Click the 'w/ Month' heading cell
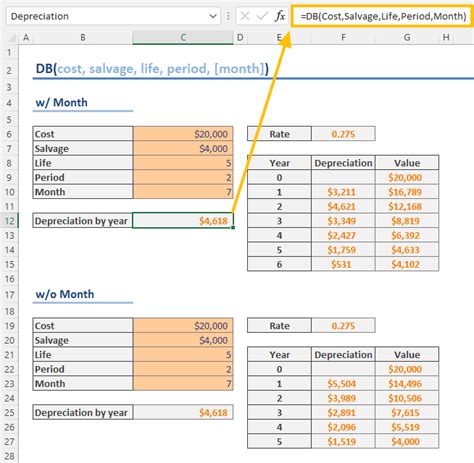 (x=83, y=103)
